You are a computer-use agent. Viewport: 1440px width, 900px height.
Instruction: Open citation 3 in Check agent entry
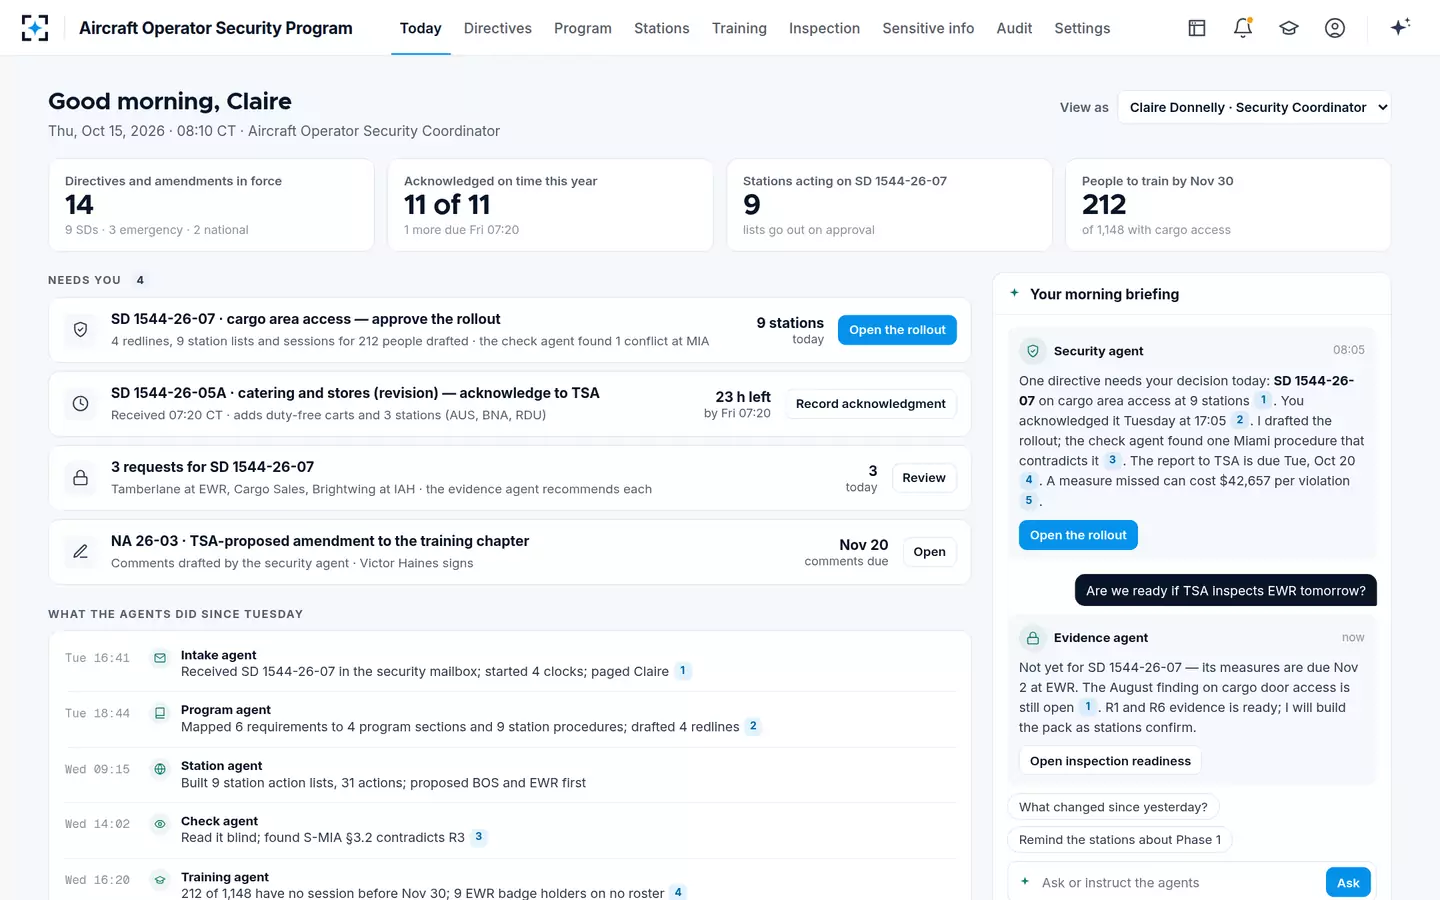479,837
